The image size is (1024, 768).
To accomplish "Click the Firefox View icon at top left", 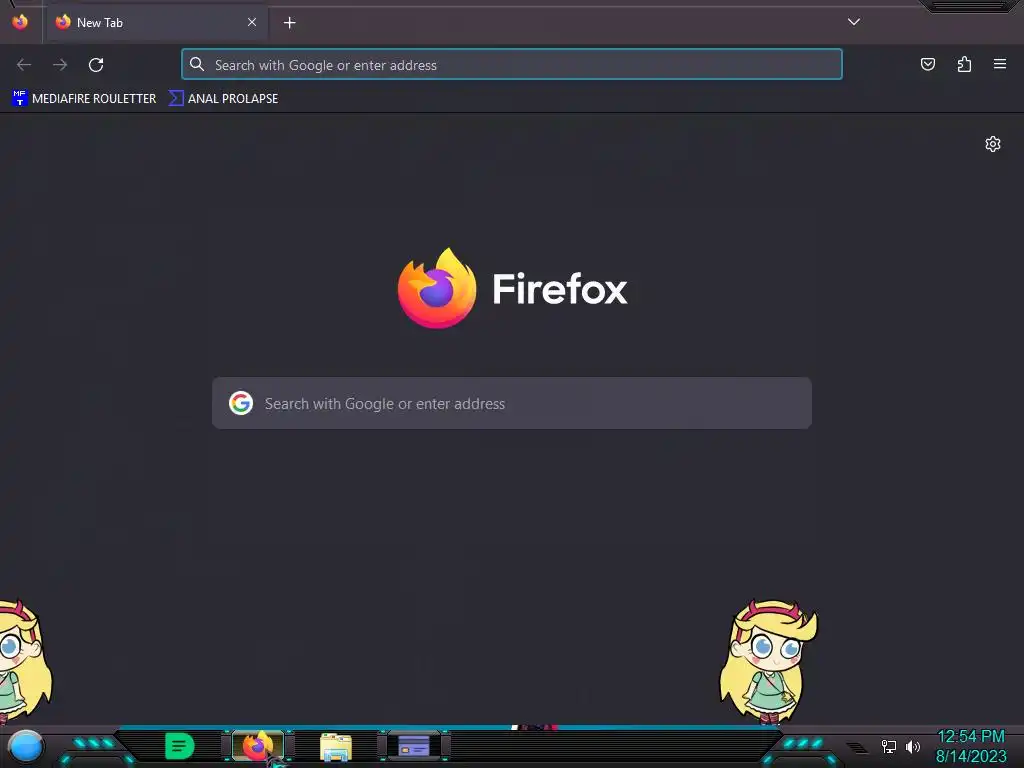I will point(20,22).
